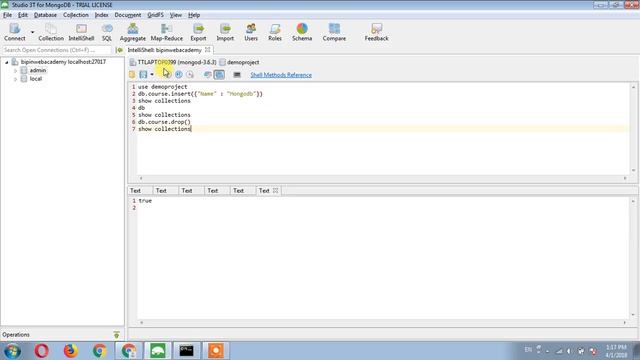
Task: Click the db.course.drop() line in editor
Action: coord(164,122)
